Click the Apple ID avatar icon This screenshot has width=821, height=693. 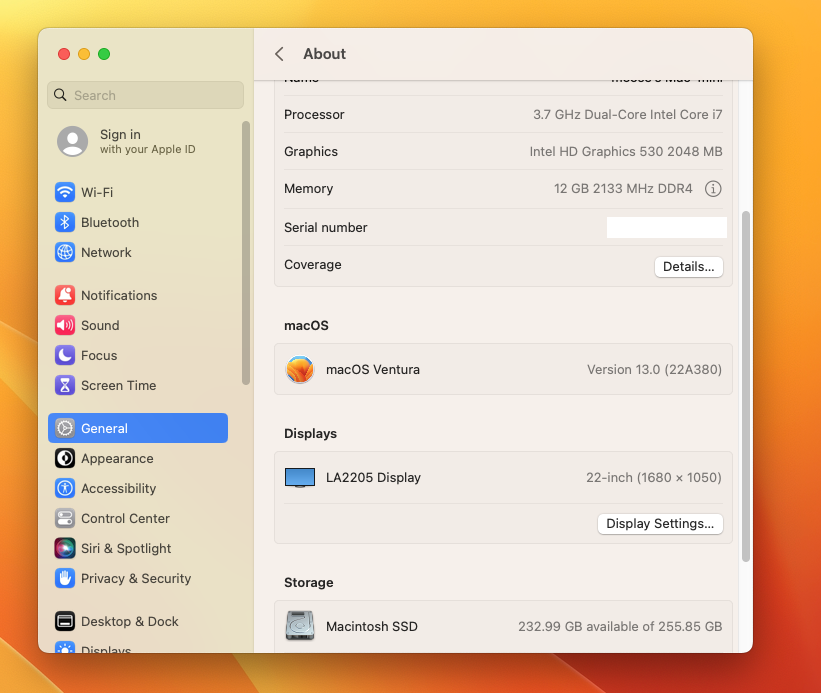(x=72, y=141)
